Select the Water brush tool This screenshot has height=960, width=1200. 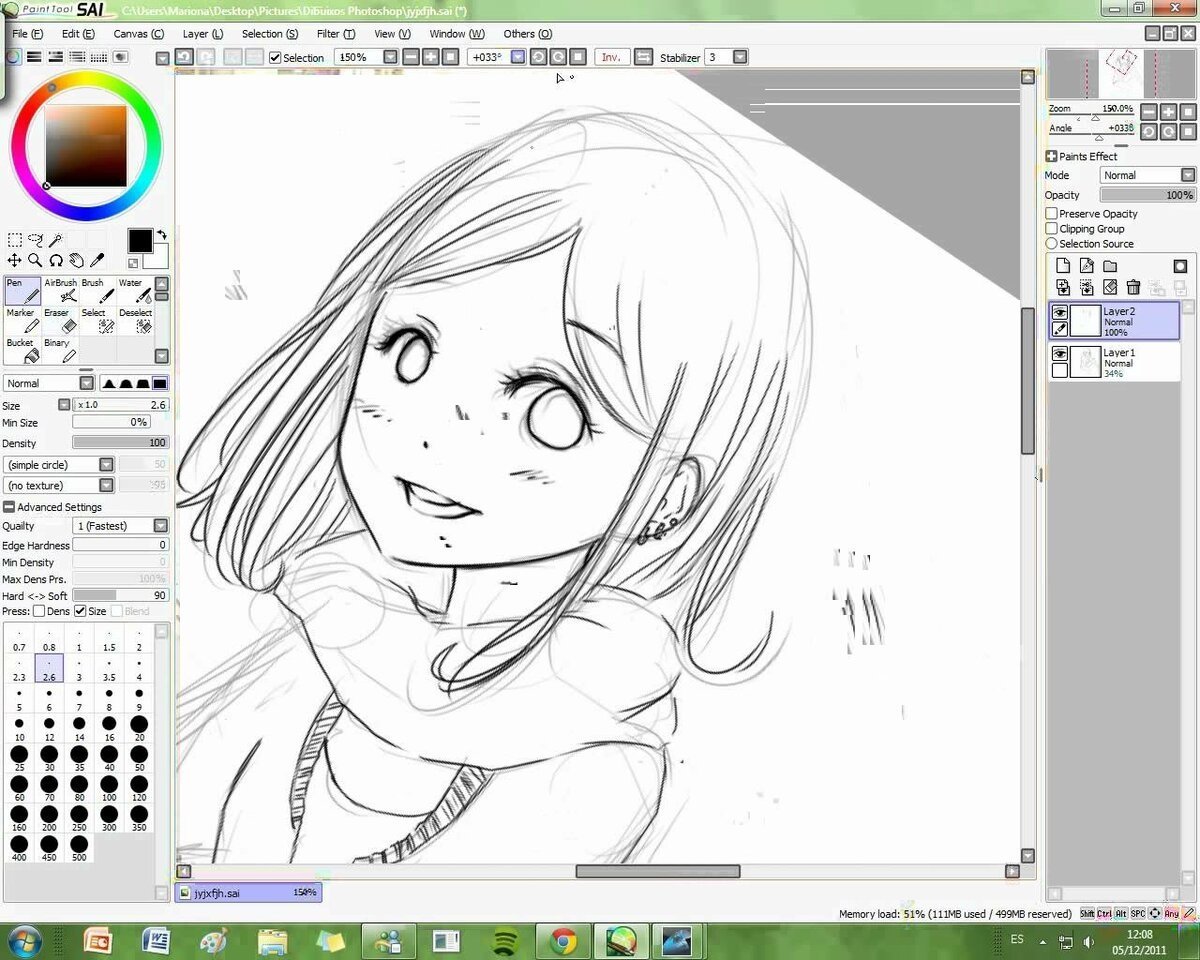pos(135,291)
